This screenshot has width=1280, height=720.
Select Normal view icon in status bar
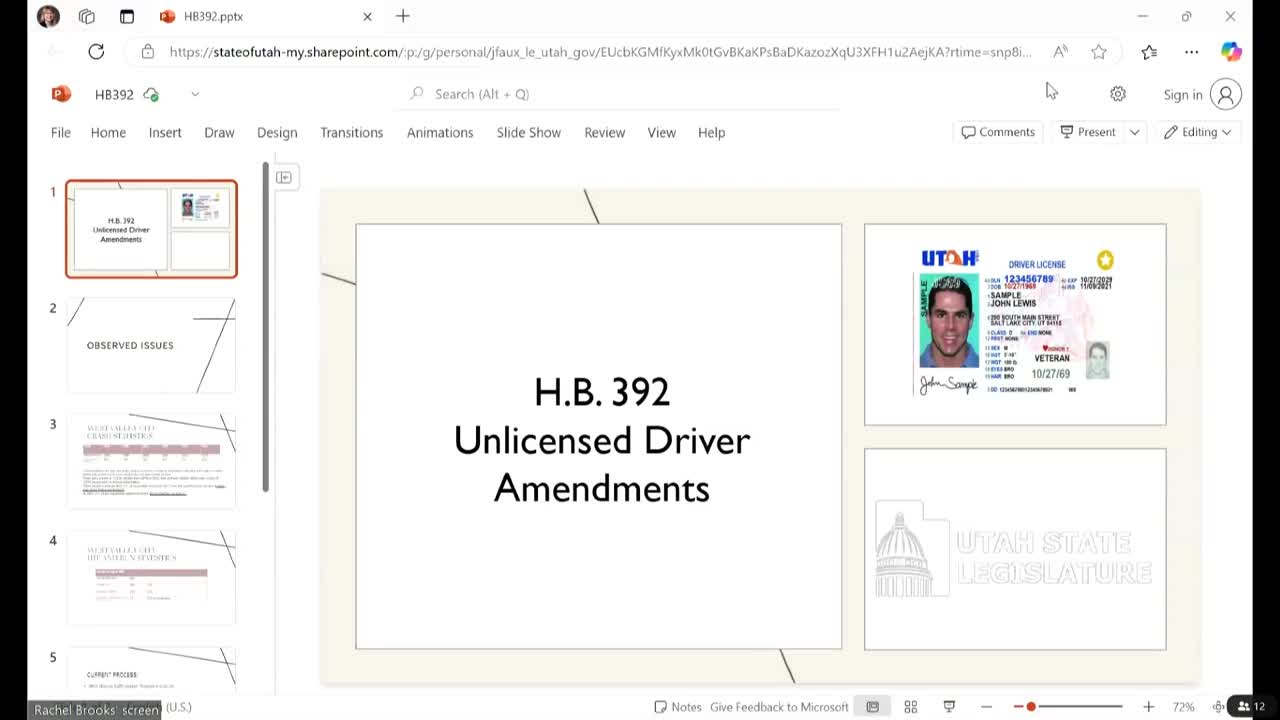pos(873,707)
